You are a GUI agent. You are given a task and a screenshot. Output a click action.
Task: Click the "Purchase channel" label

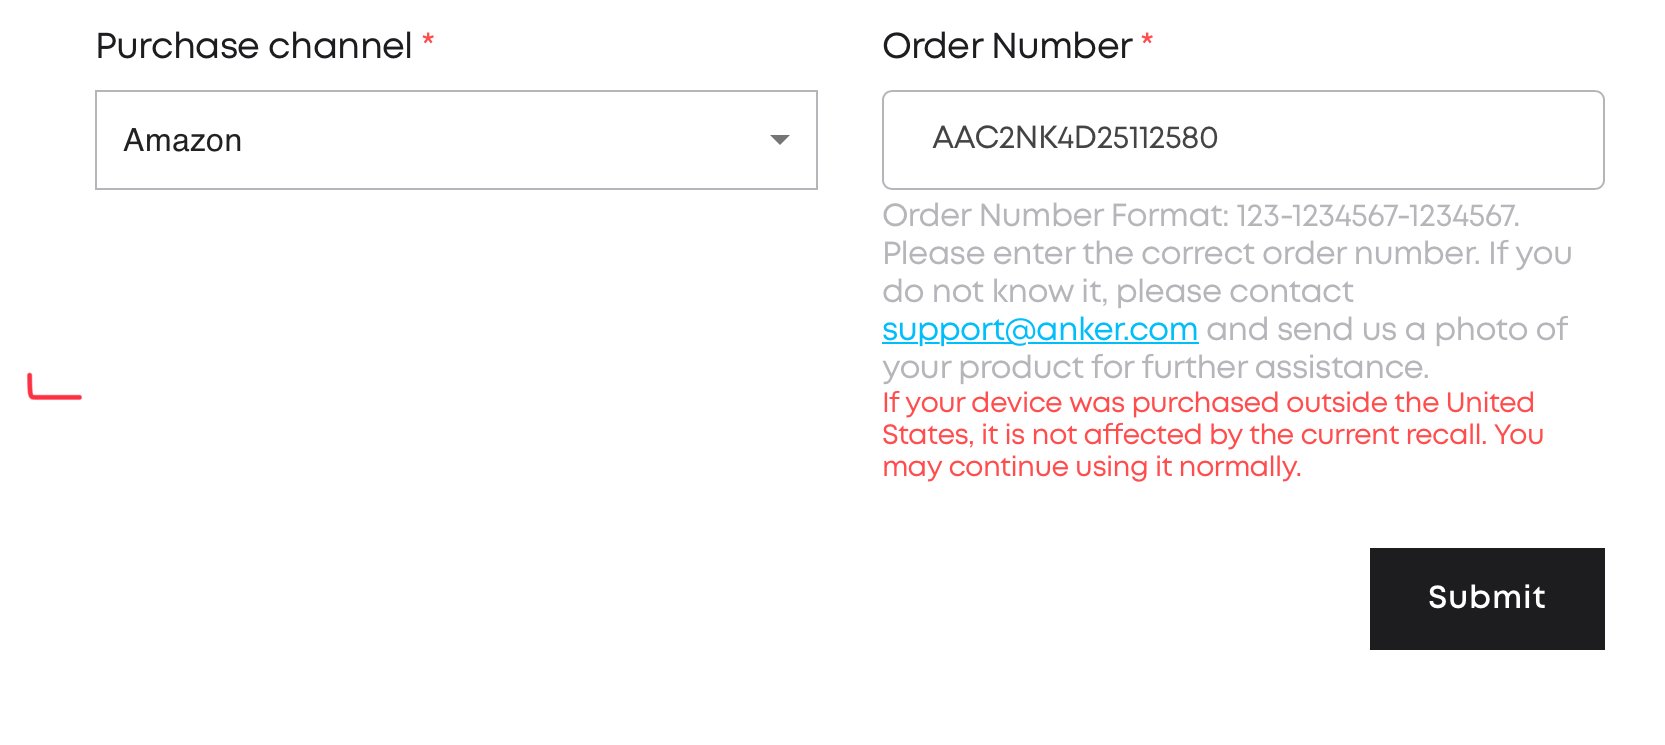coord(254,46)
